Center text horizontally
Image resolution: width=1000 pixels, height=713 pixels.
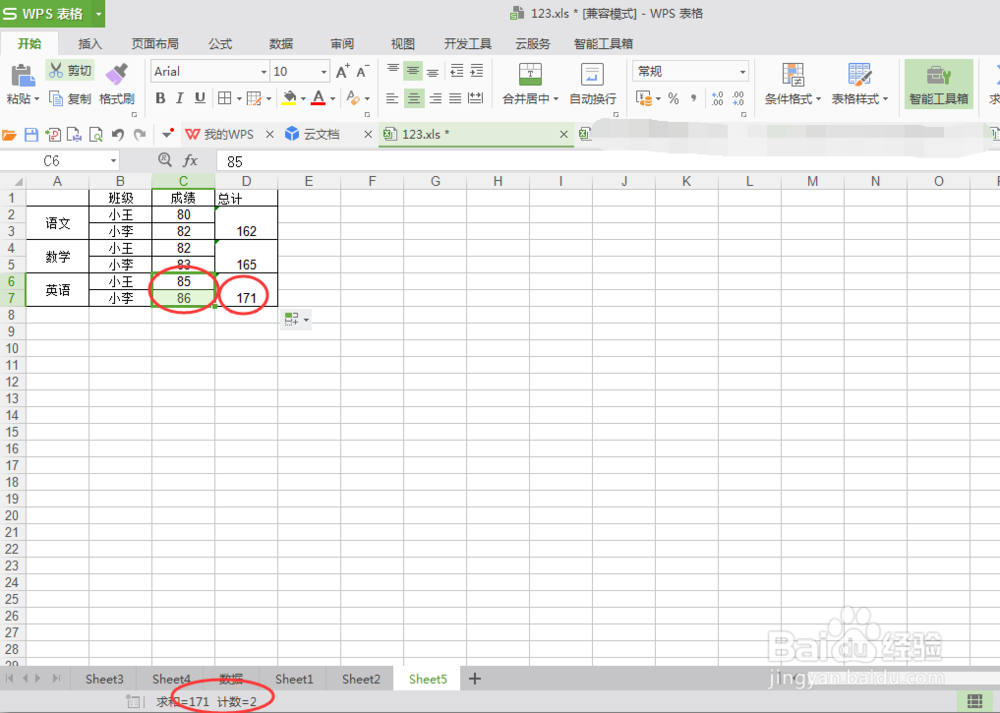[x=414, y=98]
